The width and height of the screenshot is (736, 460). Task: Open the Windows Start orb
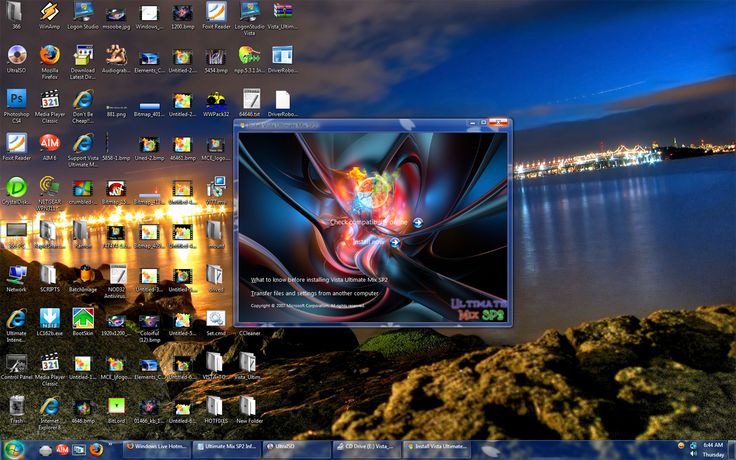(x=14, y=450)
